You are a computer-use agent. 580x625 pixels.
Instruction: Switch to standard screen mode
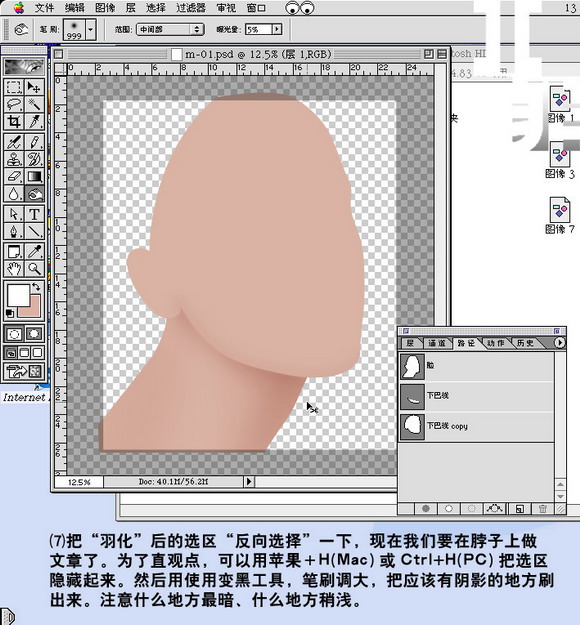point(12,352)
